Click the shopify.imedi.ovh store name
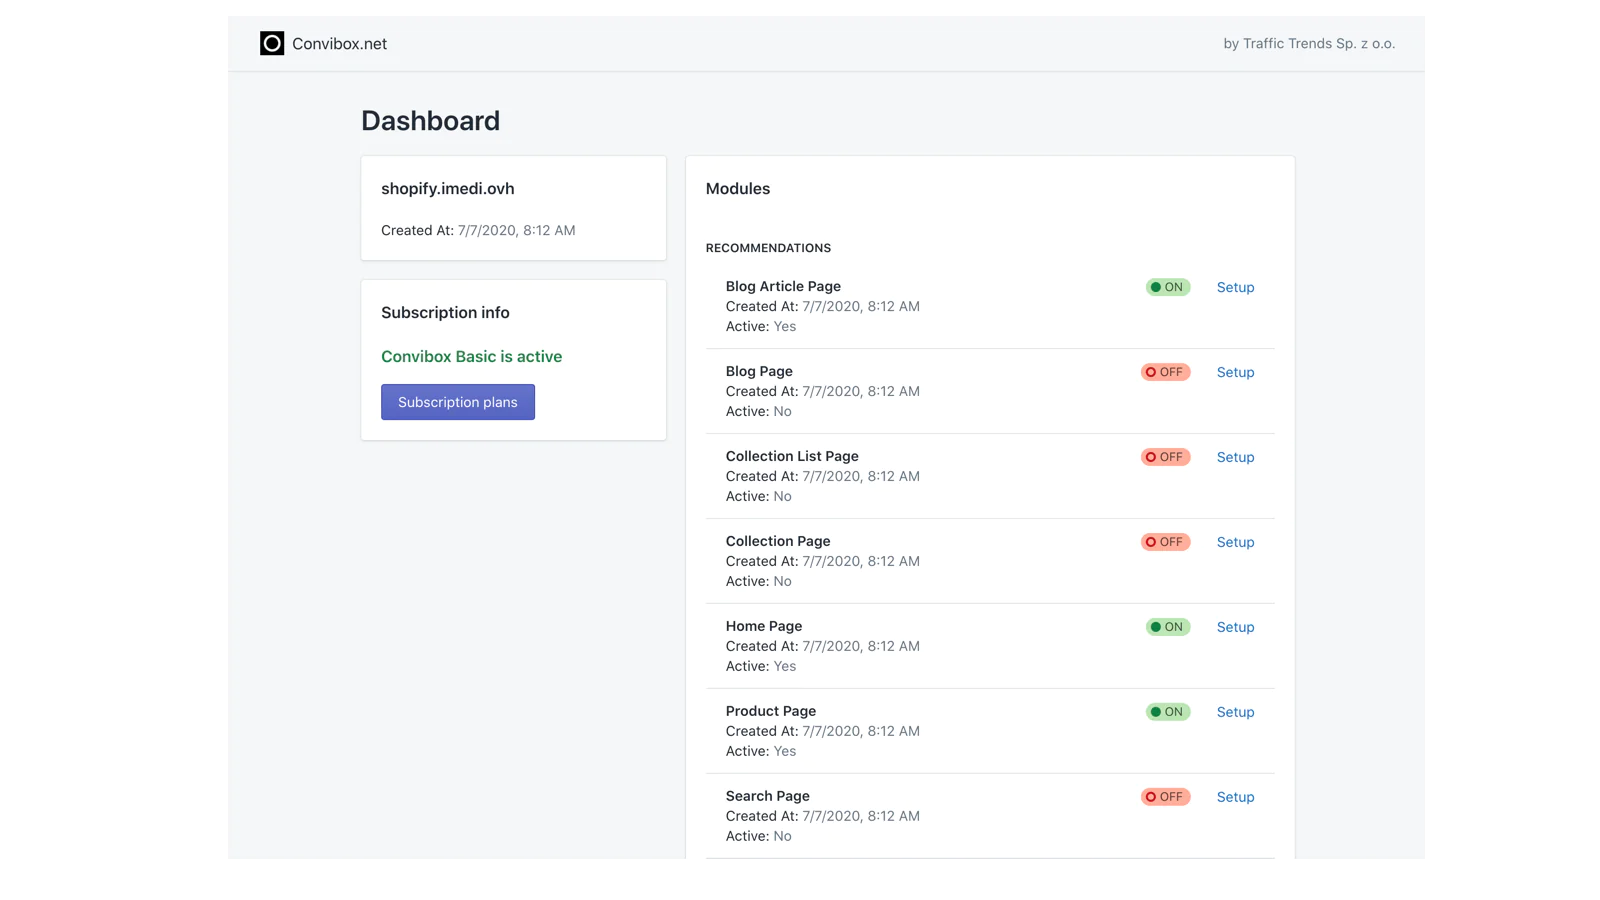1600x900 pixels. [x=447, y=189]
